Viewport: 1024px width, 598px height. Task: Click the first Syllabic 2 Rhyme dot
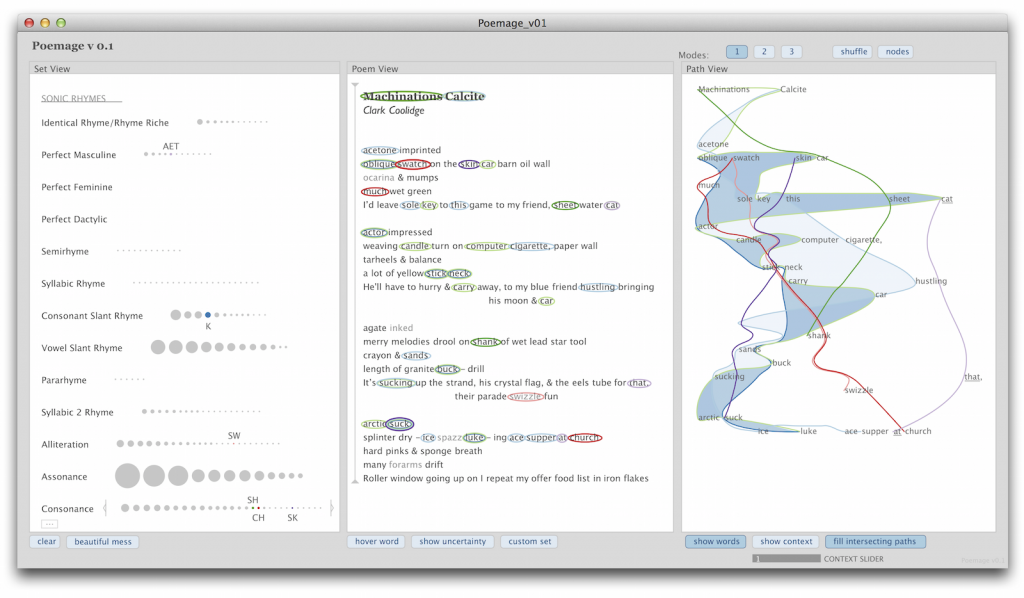[x=144, y=412]
